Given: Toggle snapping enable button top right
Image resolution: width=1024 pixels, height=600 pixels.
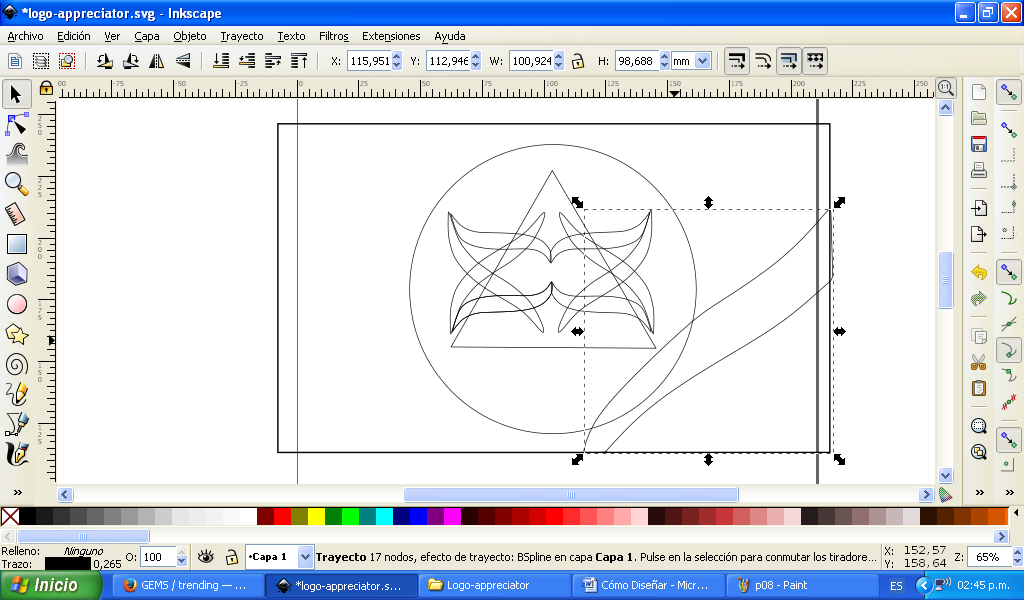Looking at the screenshot, I should tap(1009, 93).
